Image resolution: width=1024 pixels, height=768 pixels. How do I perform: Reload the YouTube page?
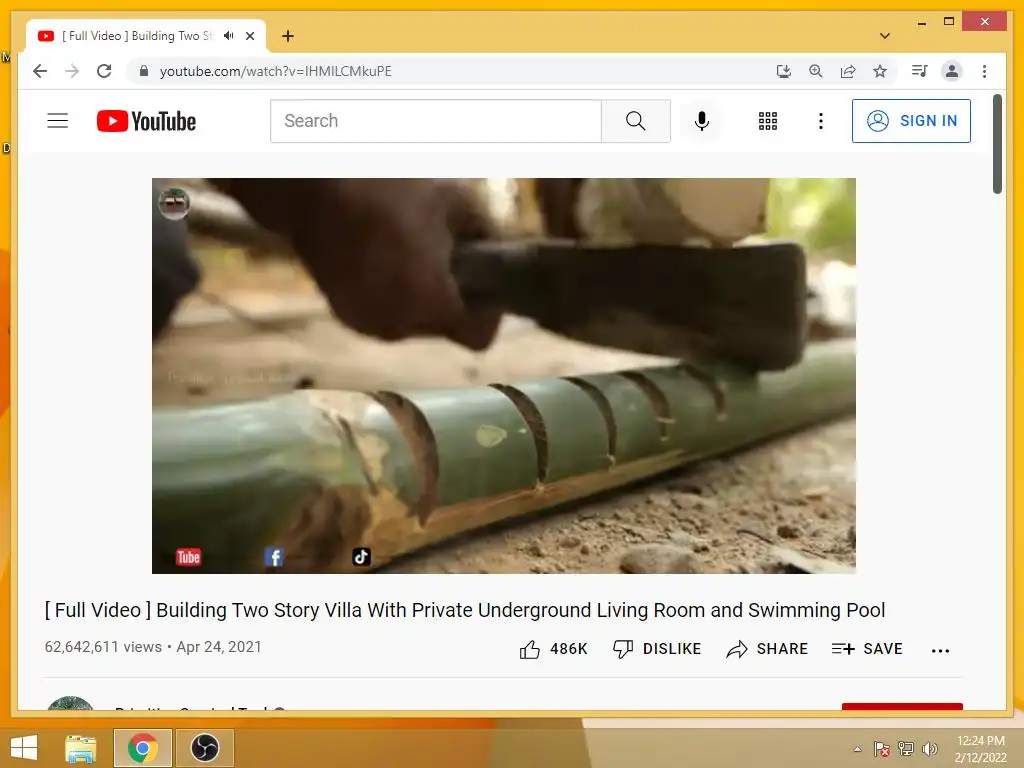pyautogui.click(x=104, y=71)
